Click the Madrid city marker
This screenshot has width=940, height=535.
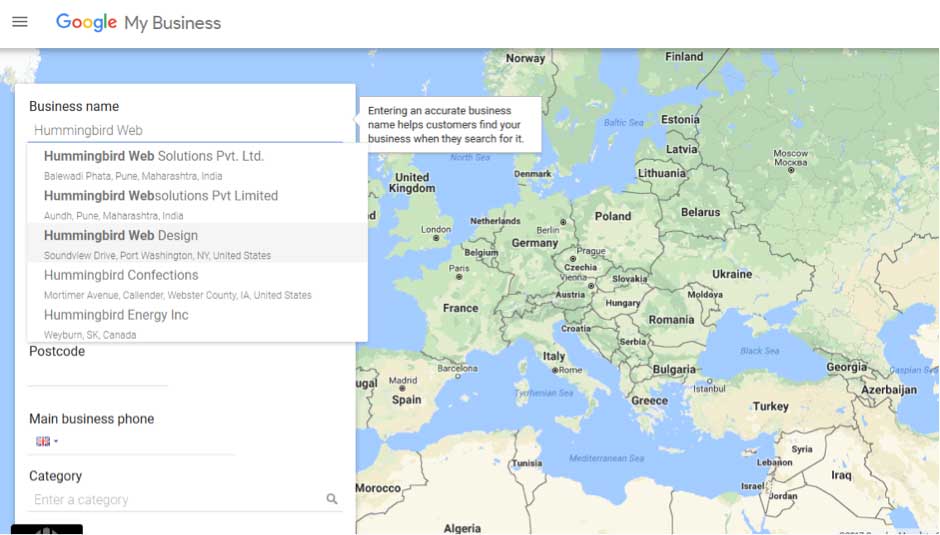click(x=402, y=389)
